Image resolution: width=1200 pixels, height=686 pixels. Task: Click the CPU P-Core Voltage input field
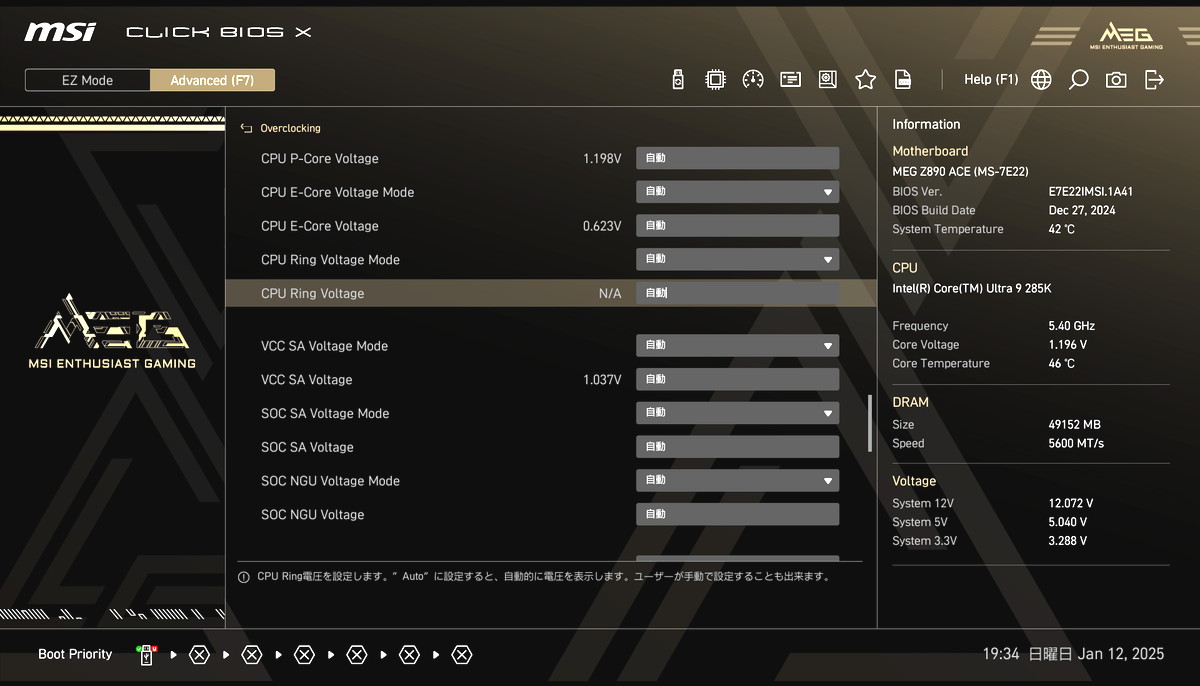tap(737, 158)
